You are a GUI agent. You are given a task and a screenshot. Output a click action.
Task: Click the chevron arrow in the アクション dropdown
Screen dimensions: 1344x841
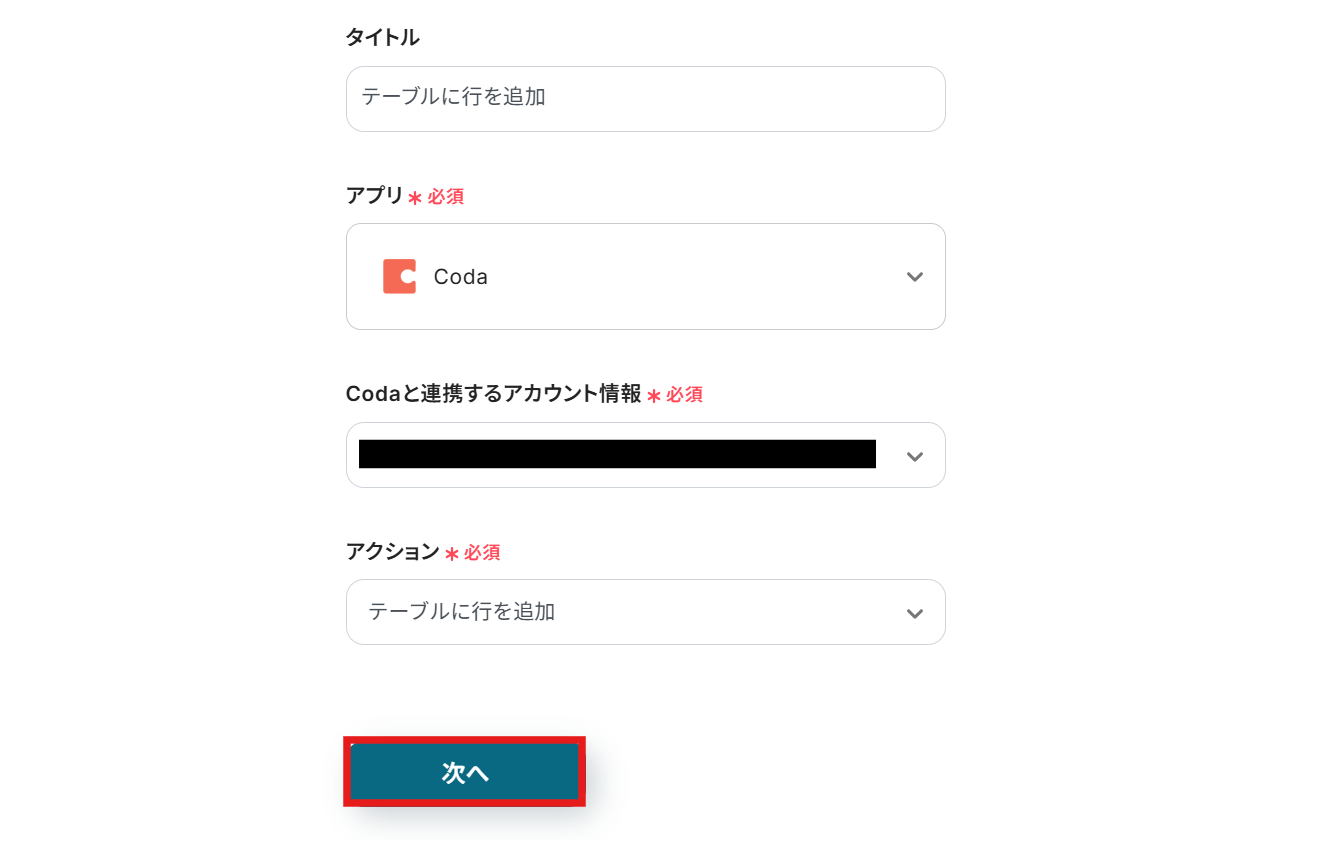tap(914, 613)
